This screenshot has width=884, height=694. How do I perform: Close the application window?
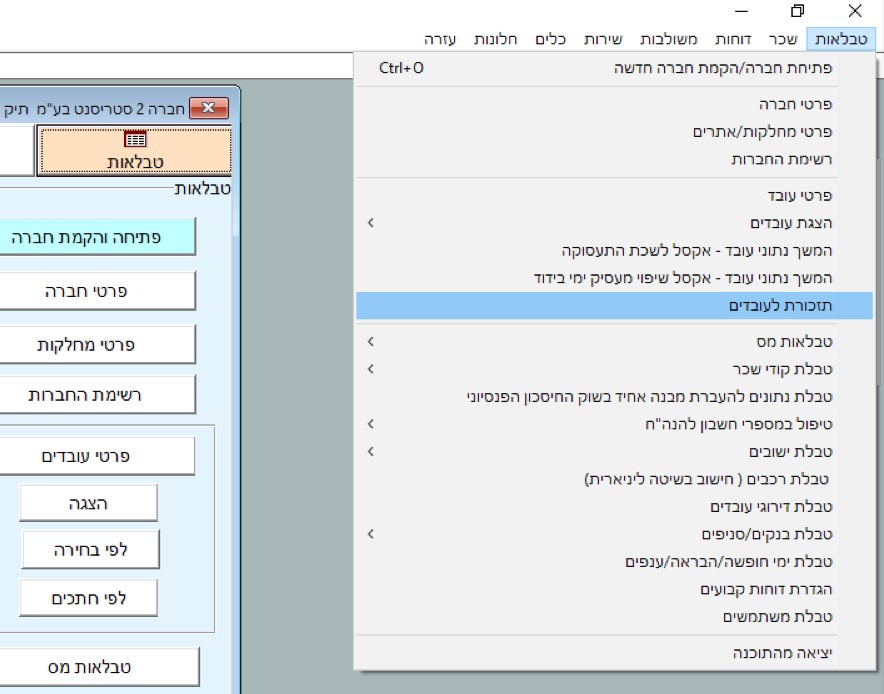(855, 11)
